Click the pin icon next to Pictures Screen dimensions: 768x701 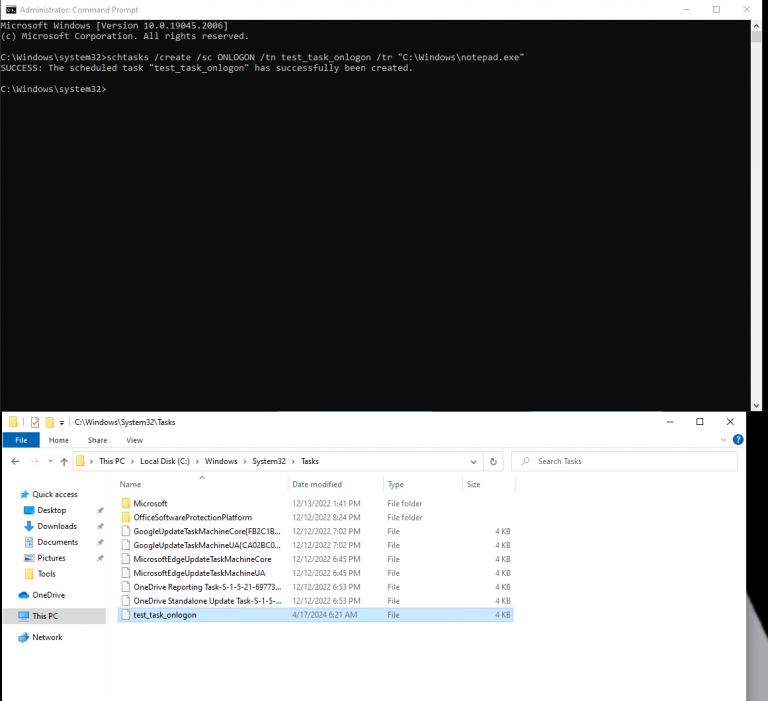point(100,558)
